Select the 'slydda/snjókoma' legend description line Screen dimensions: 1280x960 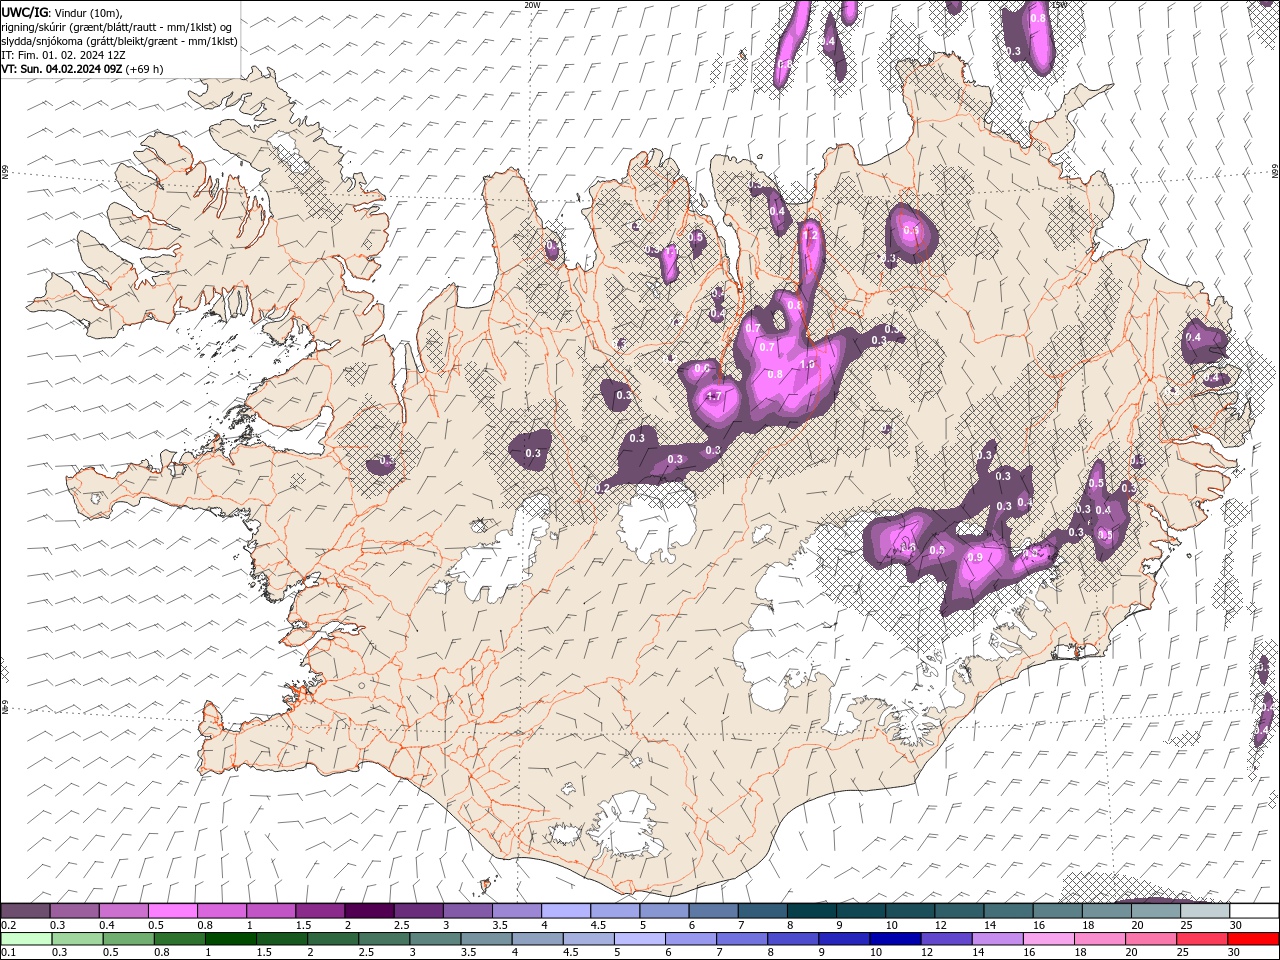coord(120,41)
